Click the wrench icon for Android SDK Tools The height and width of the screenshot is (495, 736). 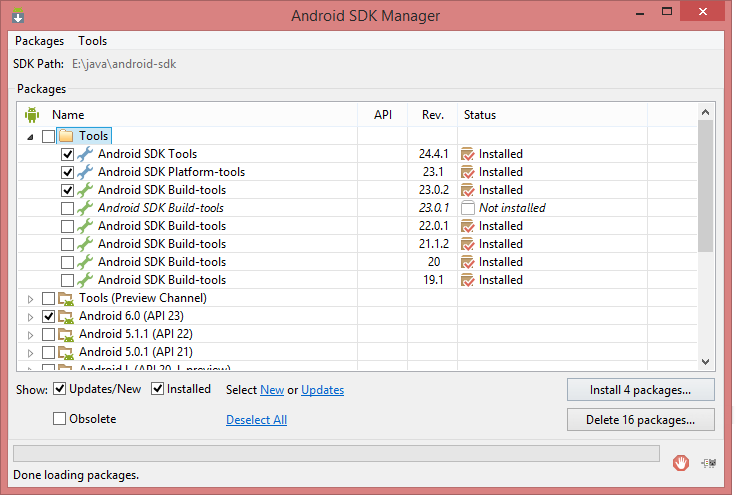(x=85, y=154)
